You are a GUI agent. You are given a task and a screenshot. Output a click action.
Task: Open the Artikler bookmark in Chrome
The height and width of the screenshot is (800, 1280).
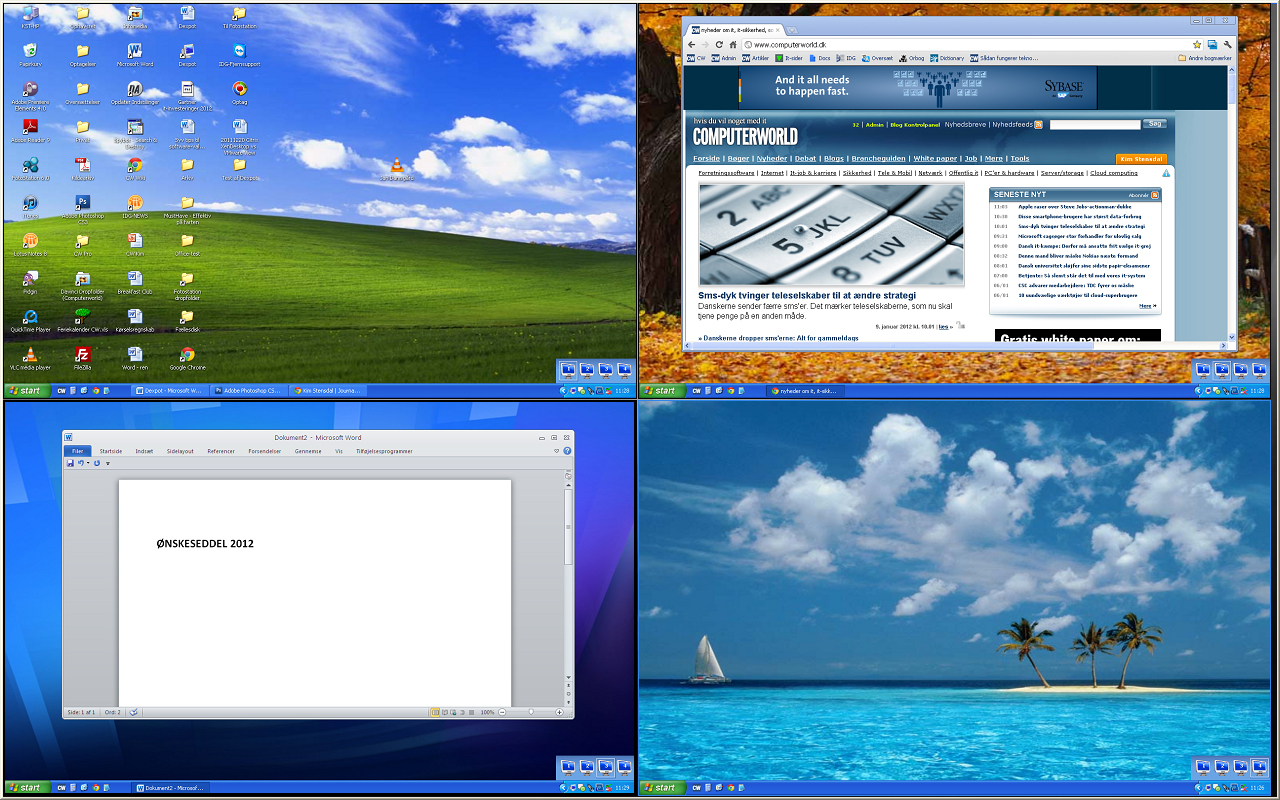[x=755, y=58]
